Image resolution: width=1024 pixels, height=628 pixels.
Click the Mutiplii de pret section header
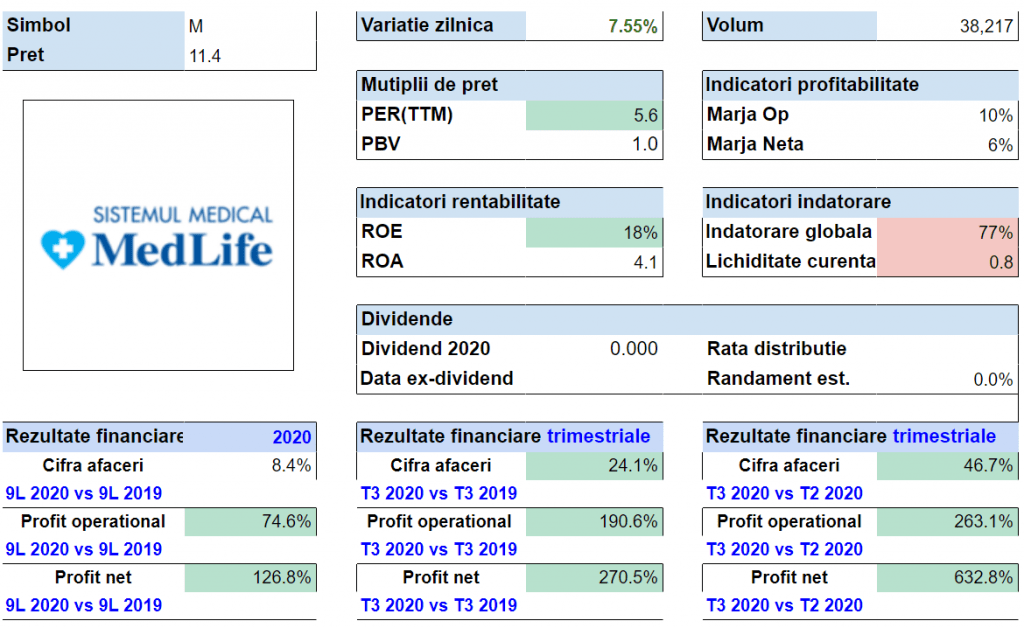(x=509, y=85)
